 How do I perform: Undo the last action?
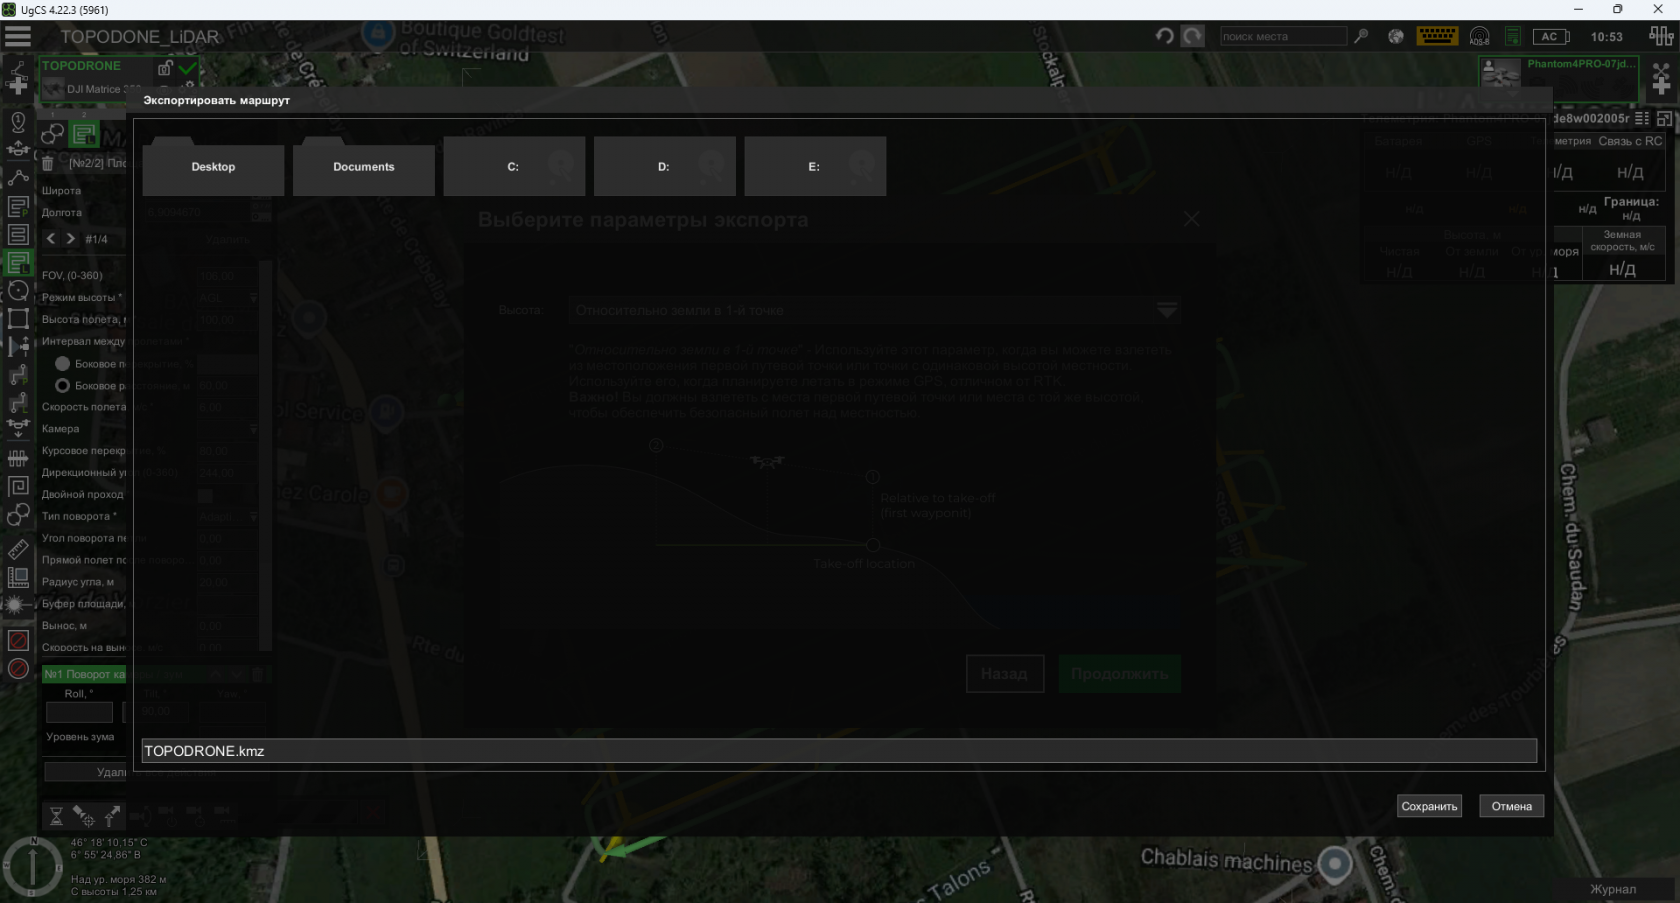click(1164, 36)
